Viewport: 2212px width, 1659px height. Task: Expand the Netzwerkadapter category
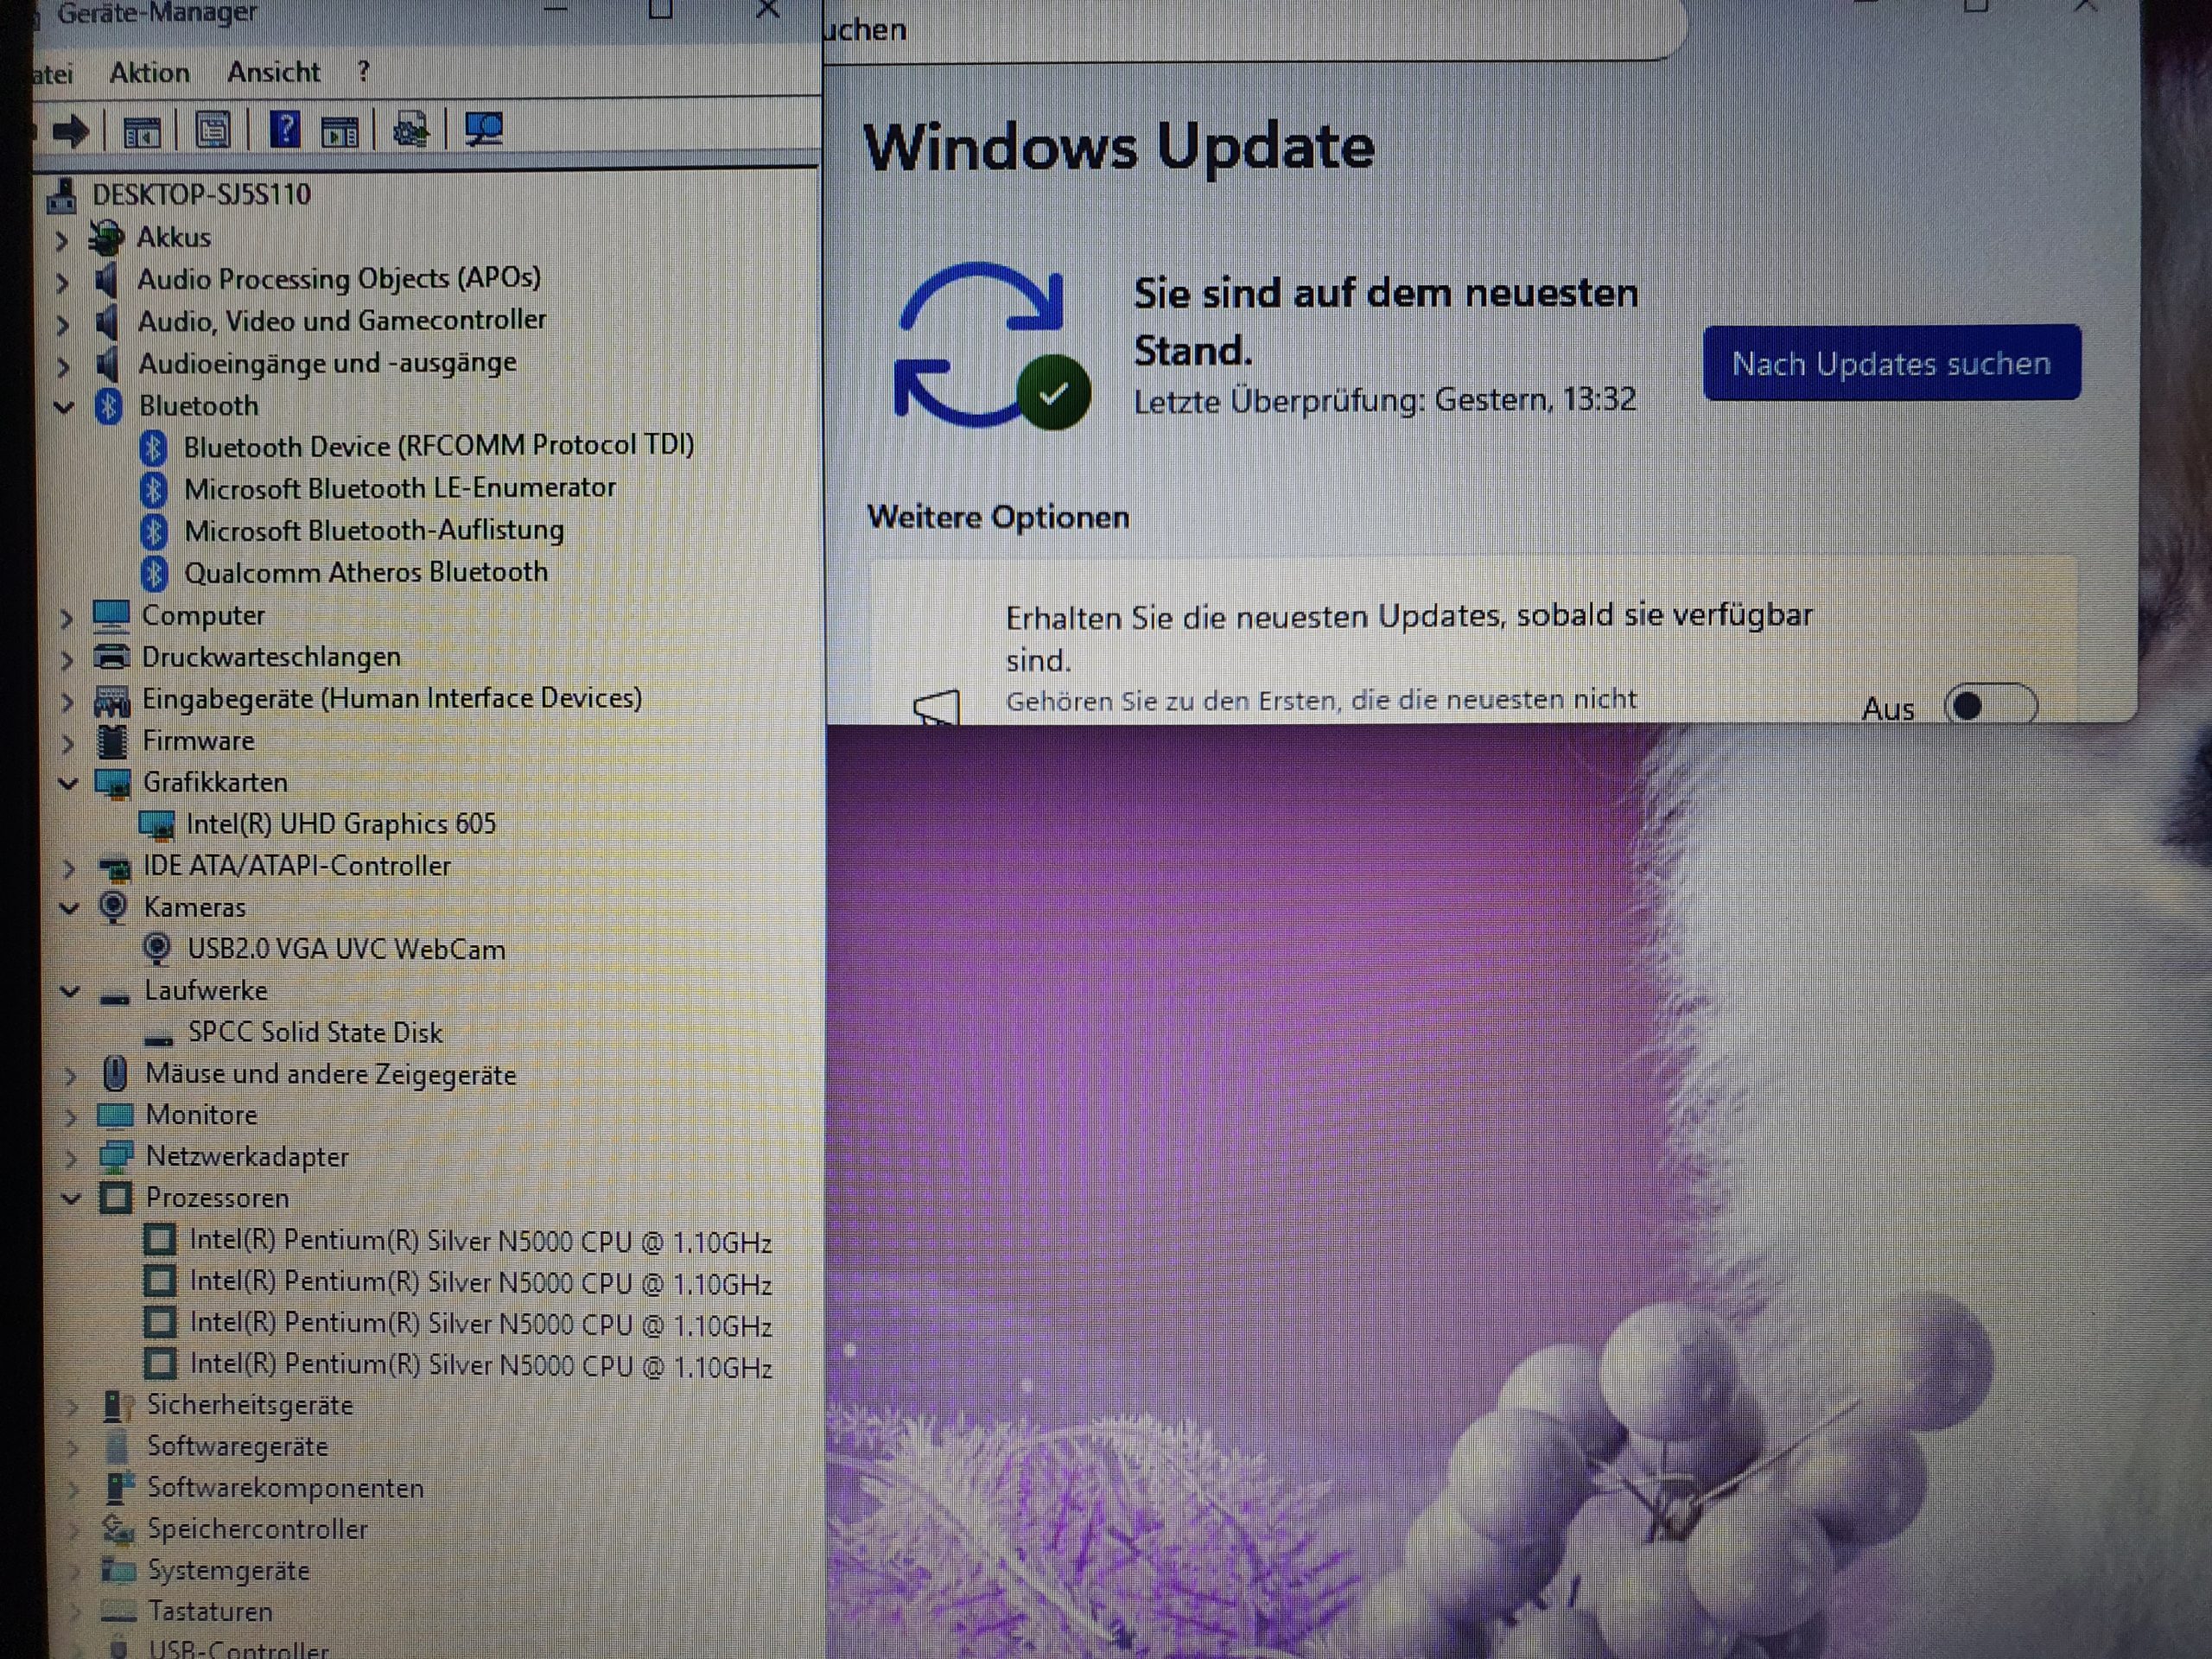pyautogui.click(x=70, y=1158)
